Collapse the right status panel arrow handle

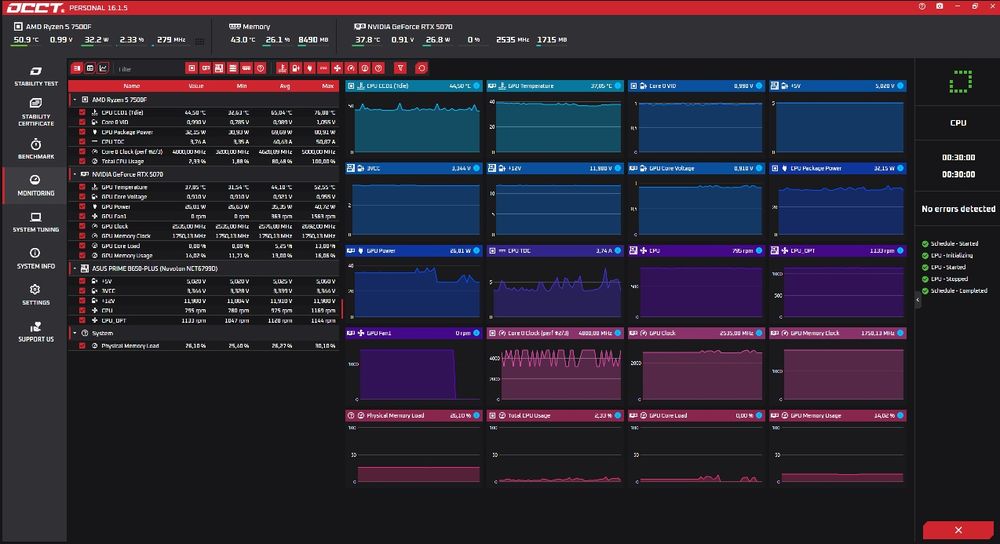(918, 299)
